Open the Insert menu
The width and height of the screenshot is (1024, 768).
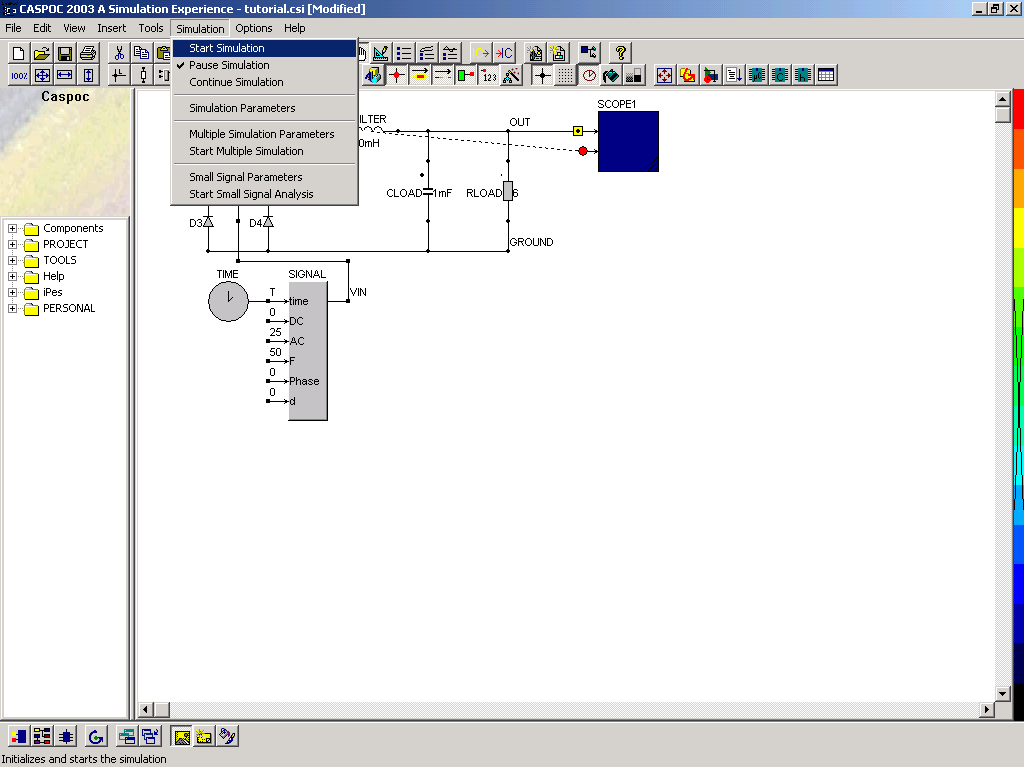click(x=112, y=28)
